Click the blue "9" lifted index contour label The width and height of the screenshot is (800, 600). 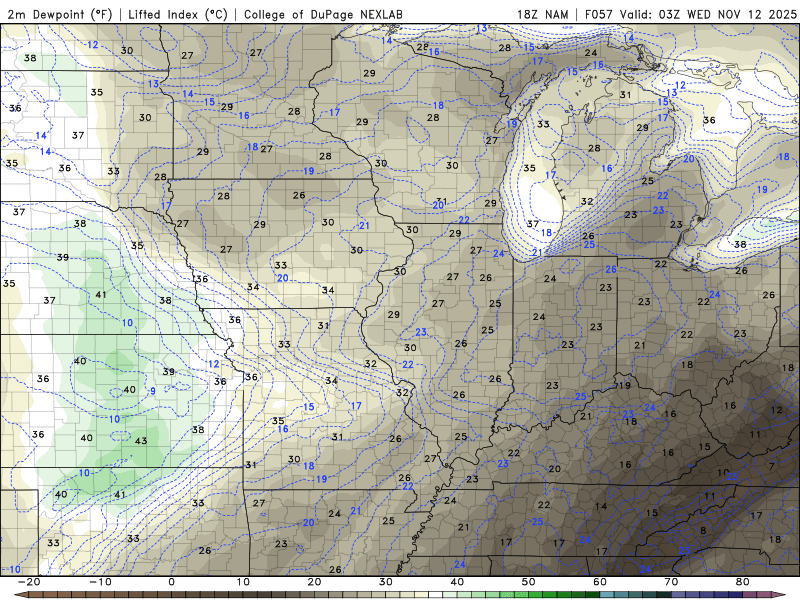(153, 391)
